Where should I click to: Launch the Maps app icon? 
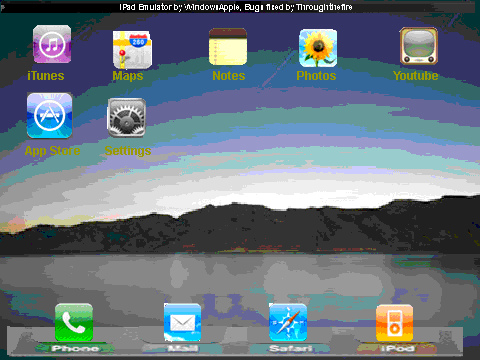[132, 49]
